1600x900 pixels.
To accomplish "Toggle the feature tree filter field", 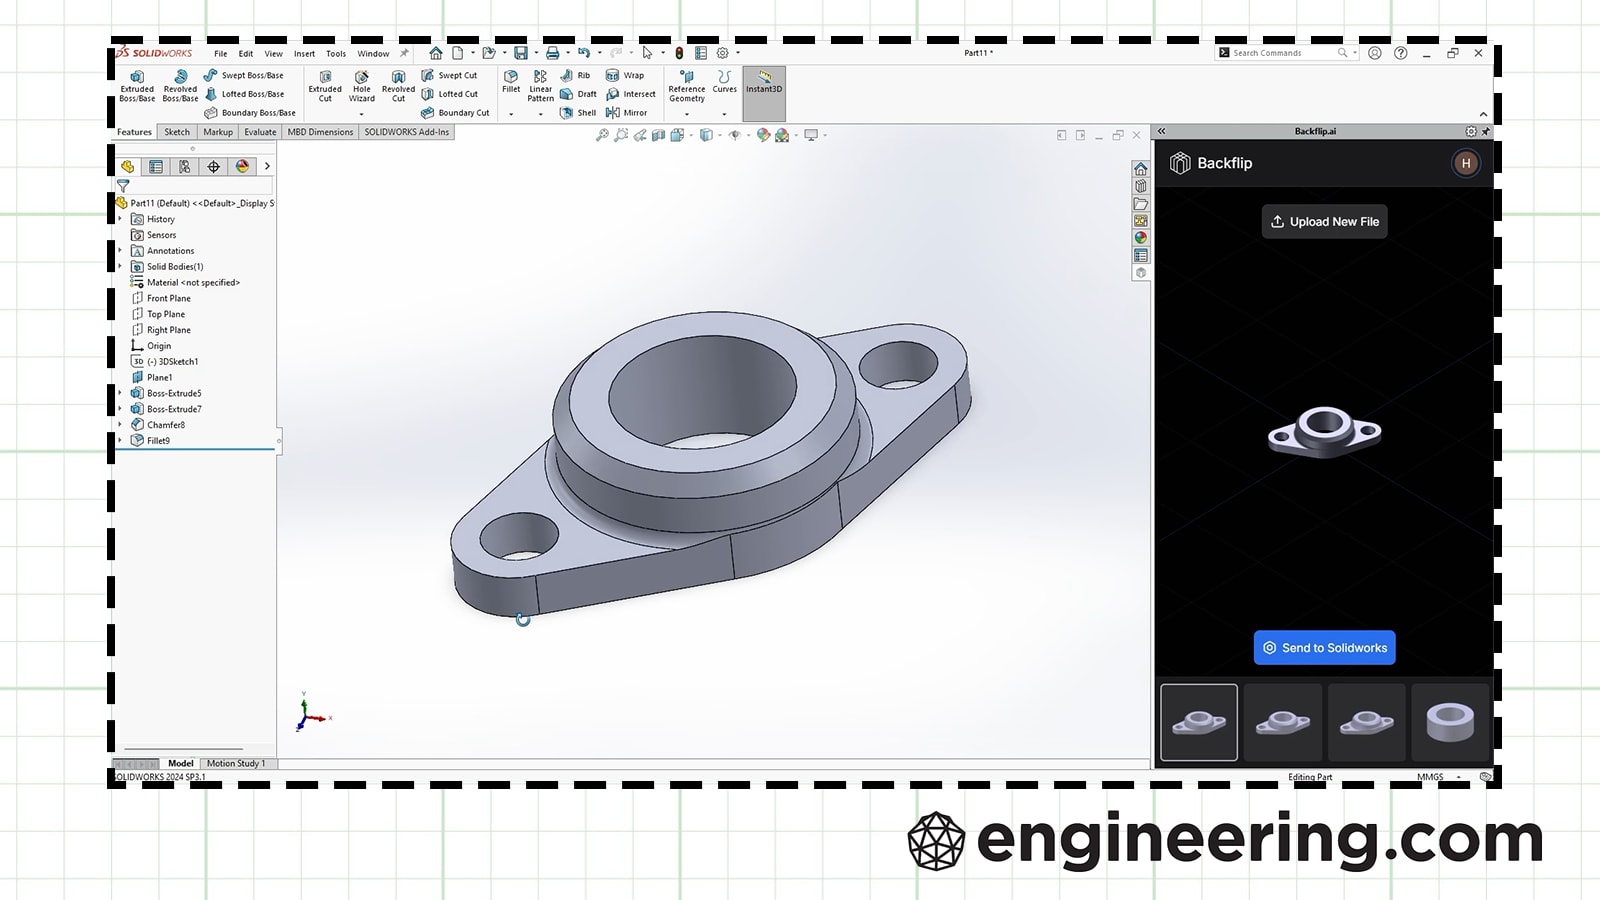I will (x=124, y=186).
